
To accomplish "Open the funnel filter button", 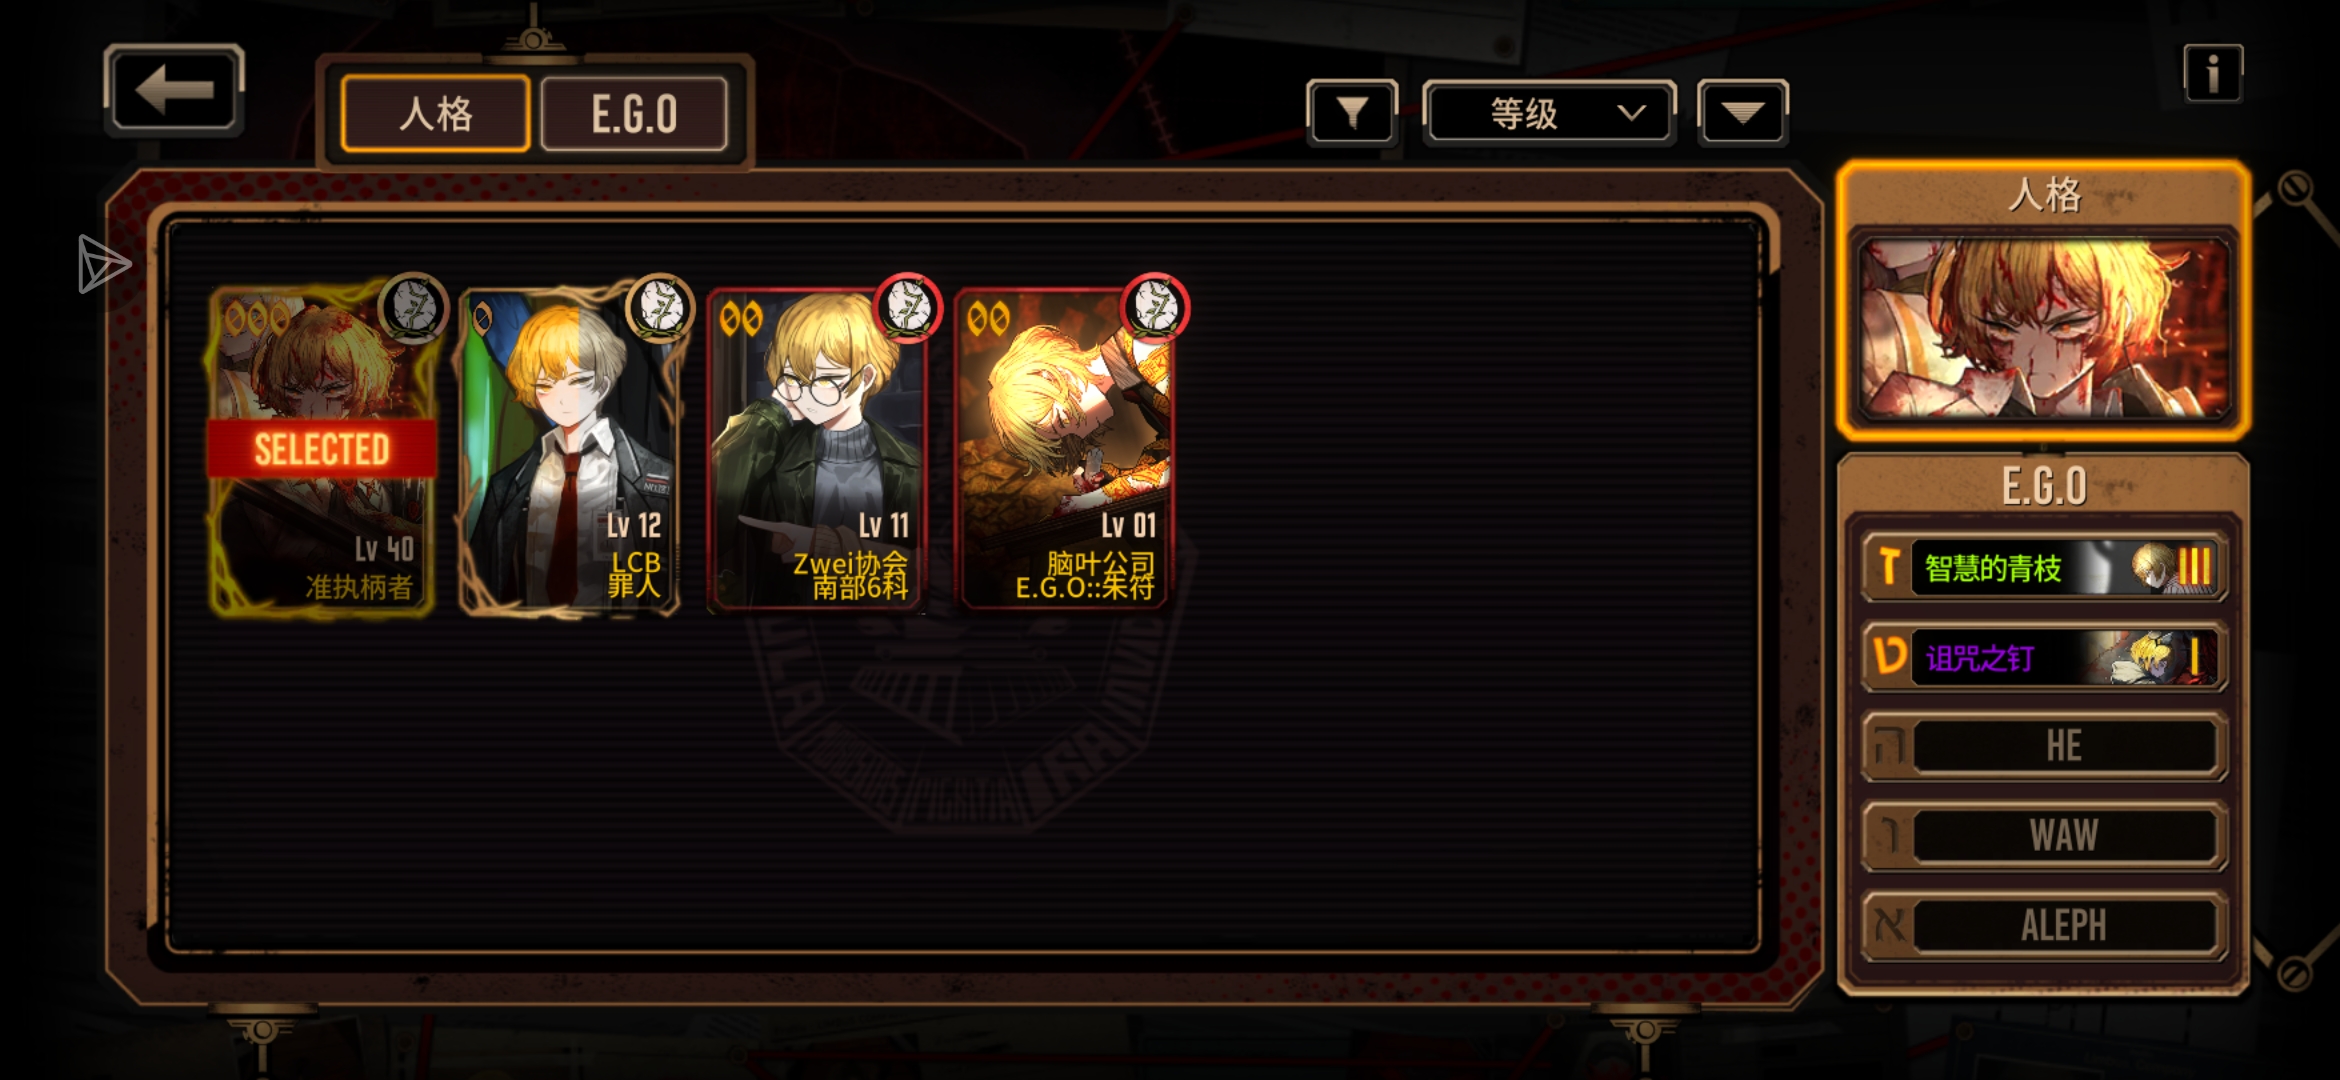I will click(1352, 113).
